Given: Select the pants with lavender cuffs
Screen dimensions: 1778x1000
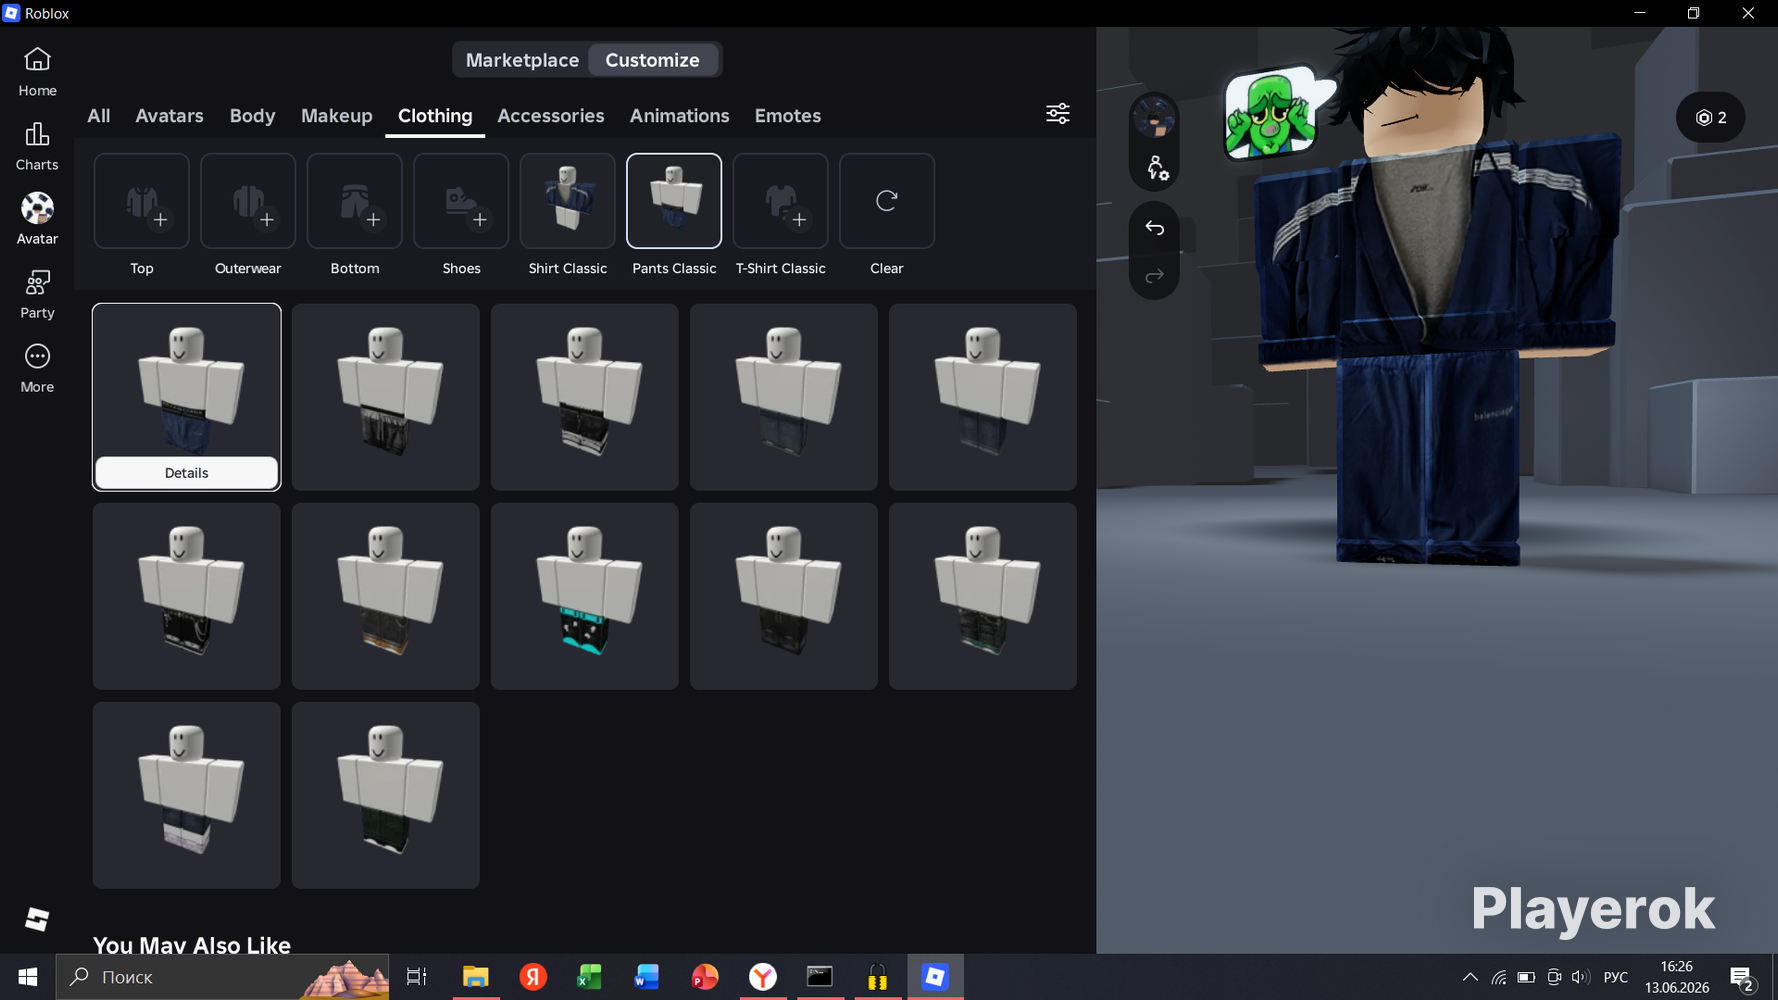Looking at the screenshot, I should coord(187,795).
